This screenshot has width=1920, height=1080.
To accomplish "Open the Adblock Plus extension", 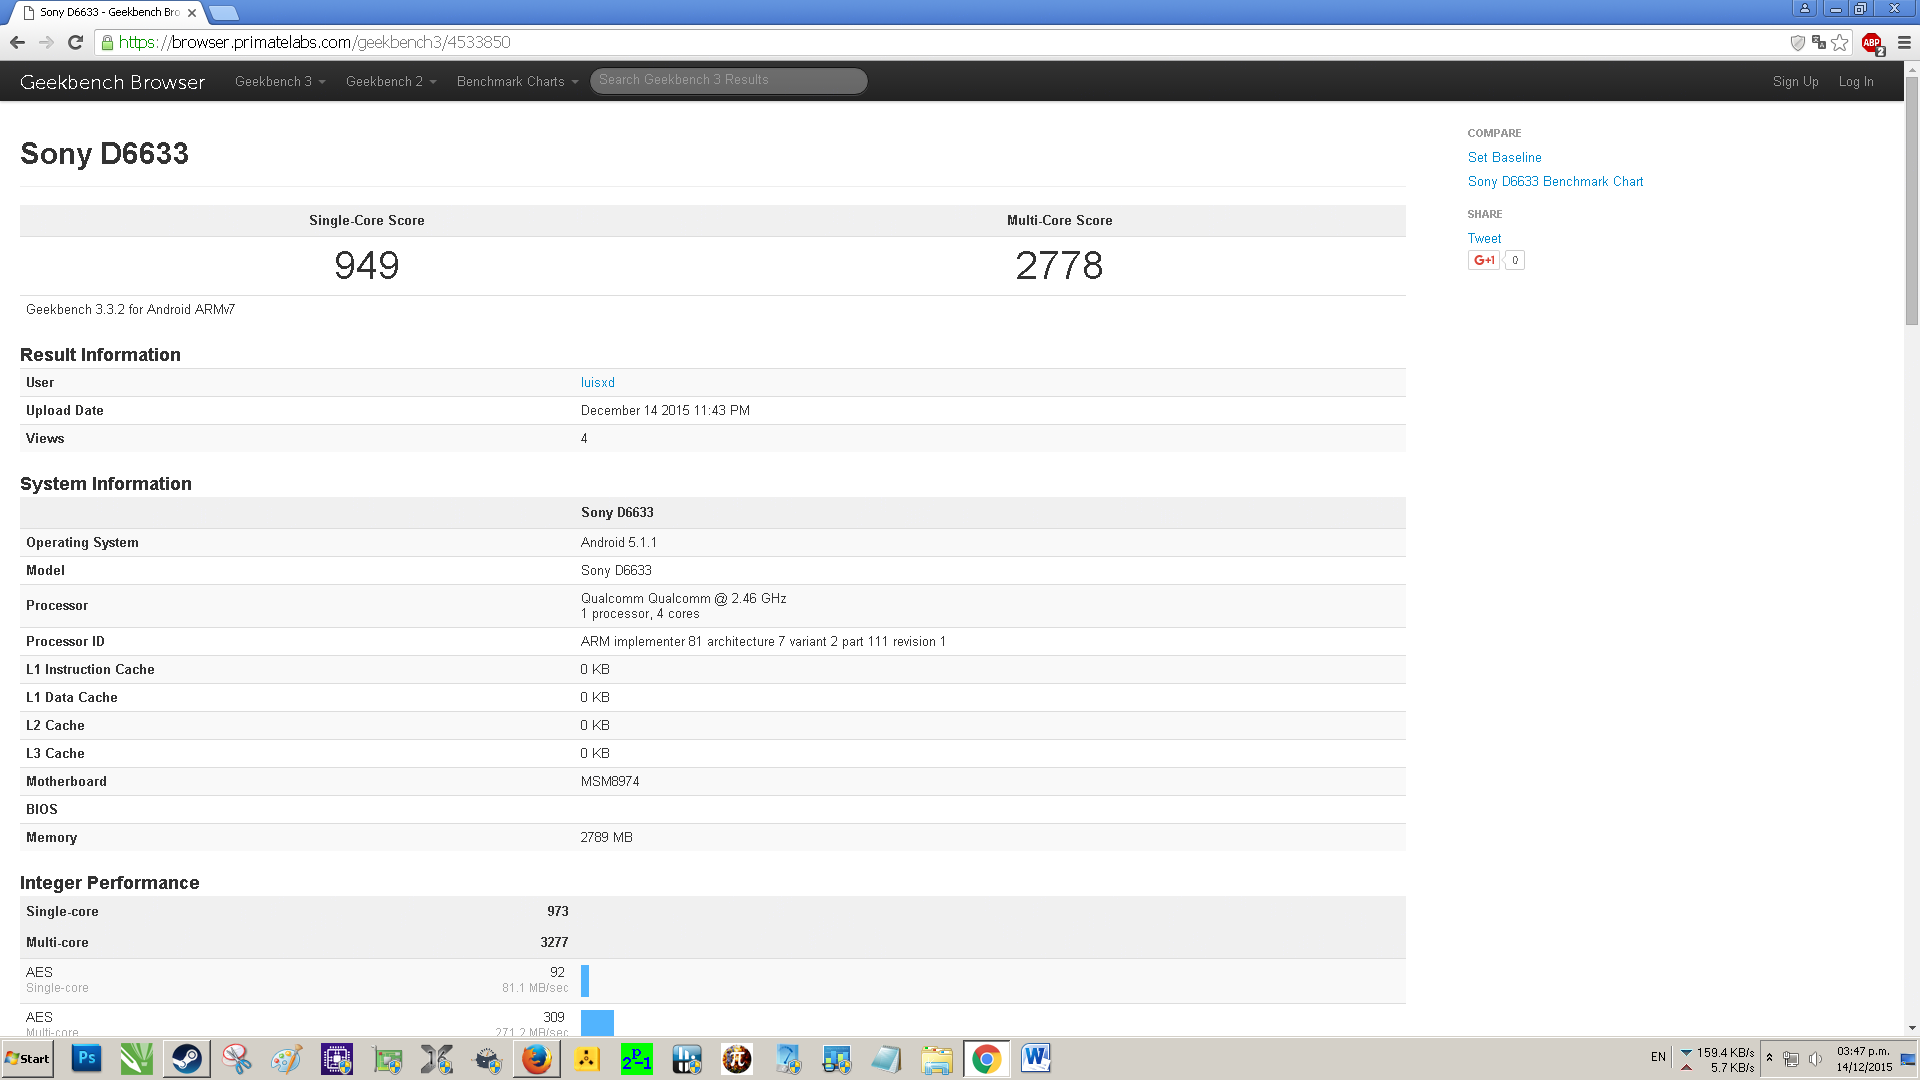I will click(1872, 43).
